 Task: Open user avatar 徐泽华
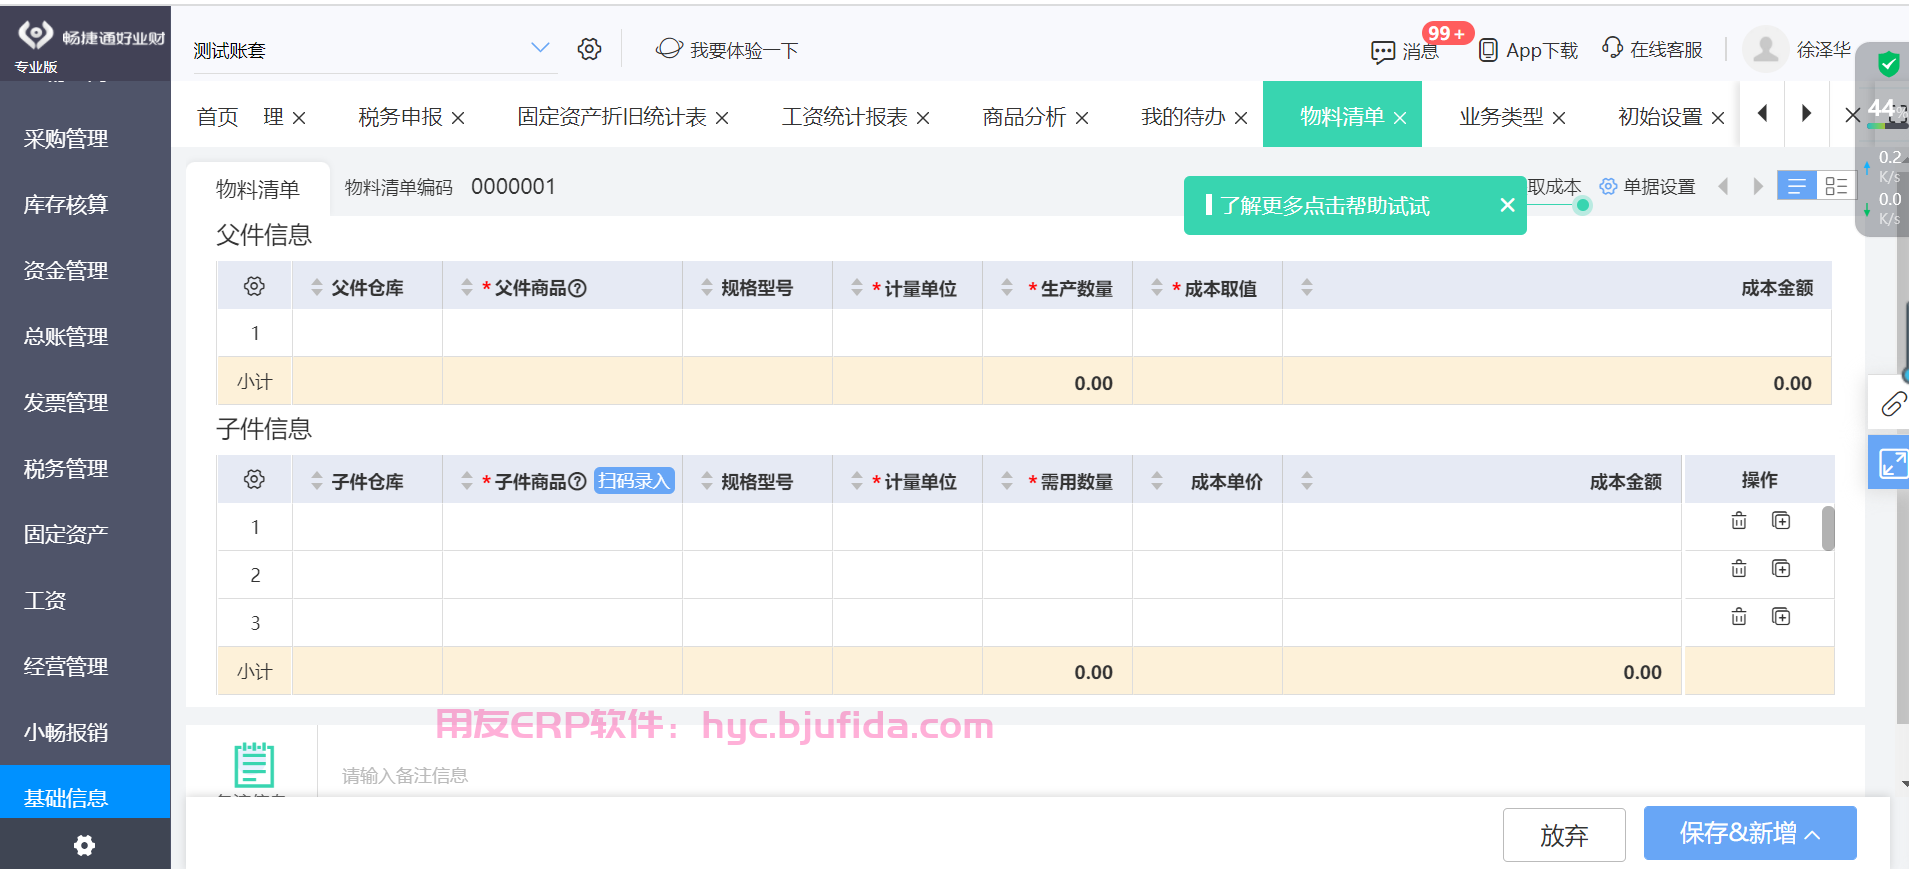click(x=1766, y=49)
